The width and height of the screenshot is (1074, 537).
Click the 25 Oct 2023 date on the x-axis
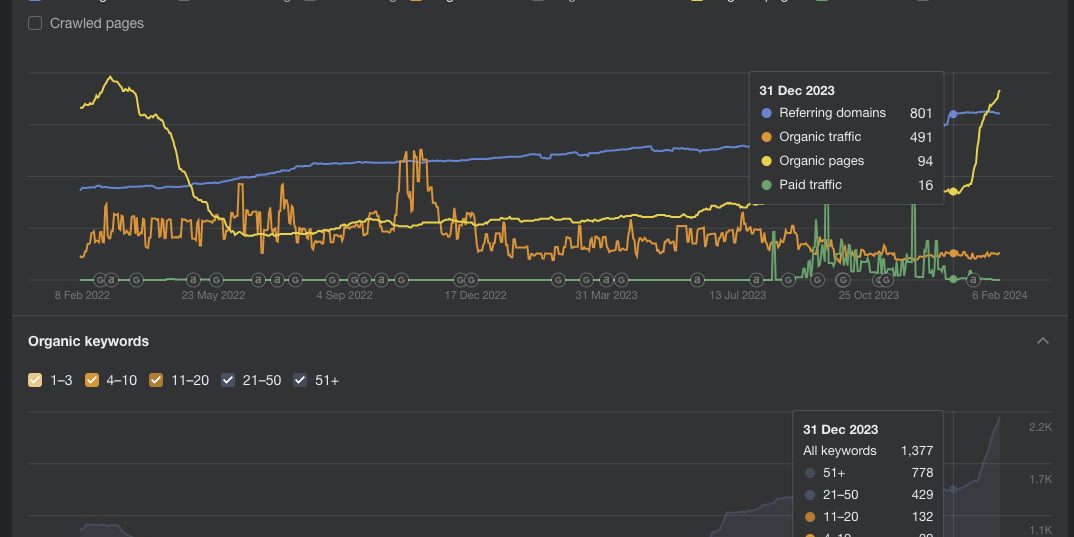point(868,295)
